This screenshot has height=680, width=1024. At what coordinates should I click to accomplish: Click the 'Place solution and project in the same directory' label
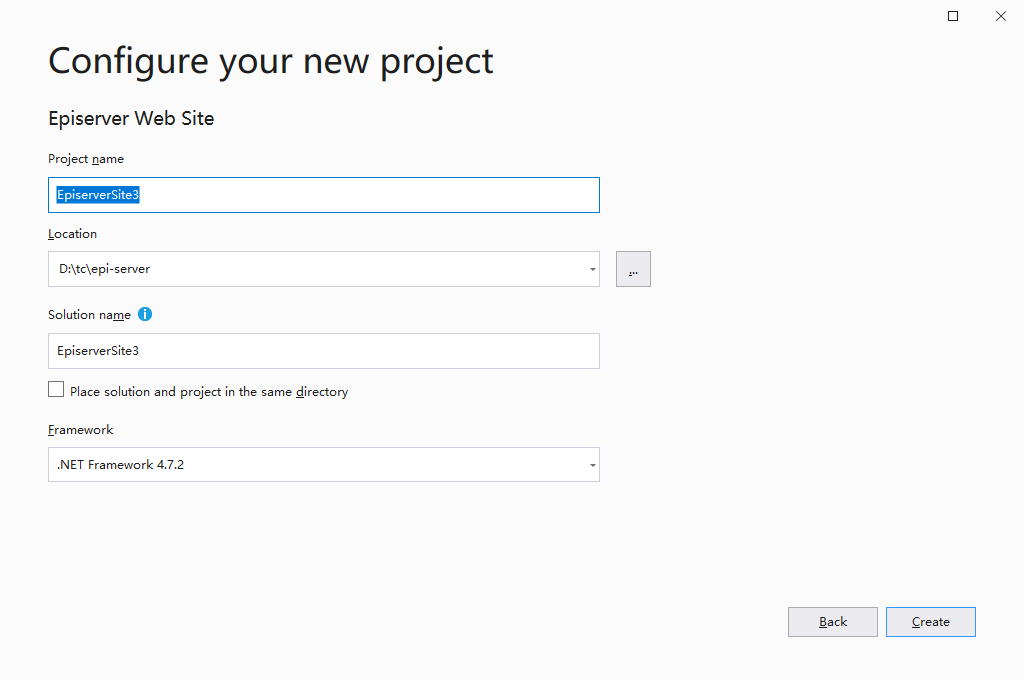click(209, 391)
